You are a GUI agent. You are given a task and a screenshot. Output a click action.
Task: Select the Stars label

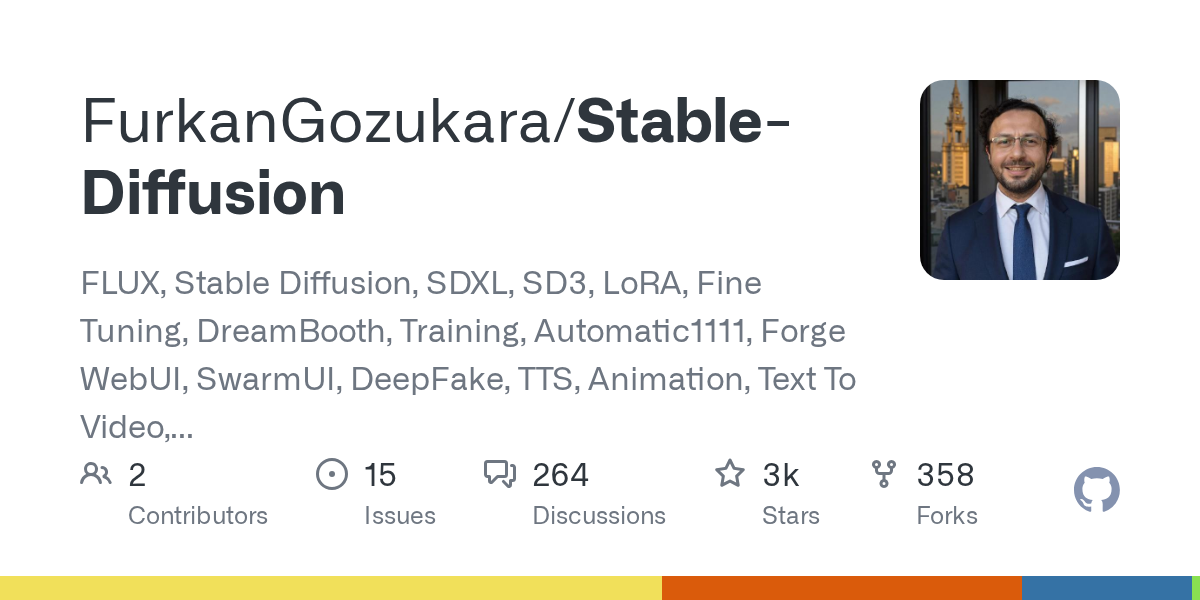click(x=791, y=516)
